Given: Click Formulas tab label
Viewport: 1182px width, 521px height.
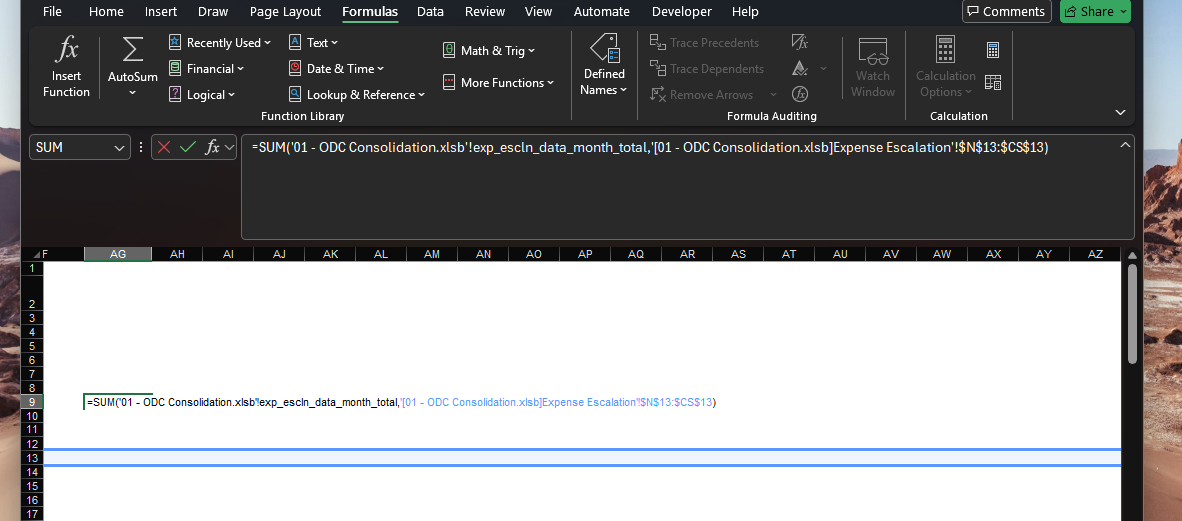Looking at the screenshot, I should coord(369,11).
